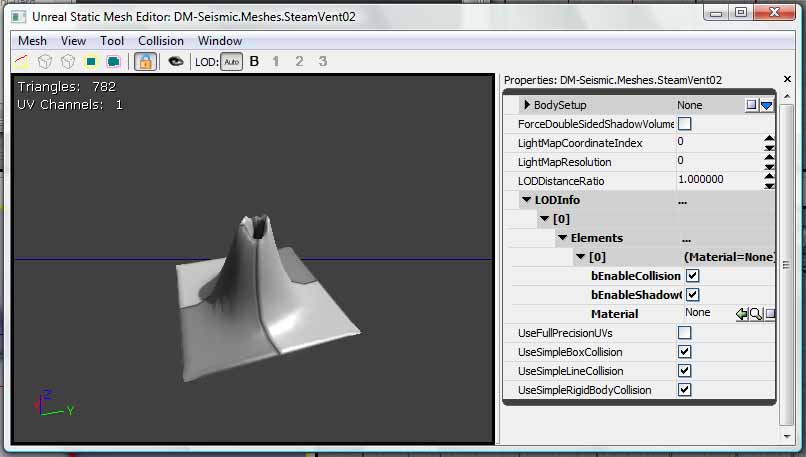Click the second wireframe cube toolbar icon
The width and height of the screenshot is (806, 457).
(67, 61)
